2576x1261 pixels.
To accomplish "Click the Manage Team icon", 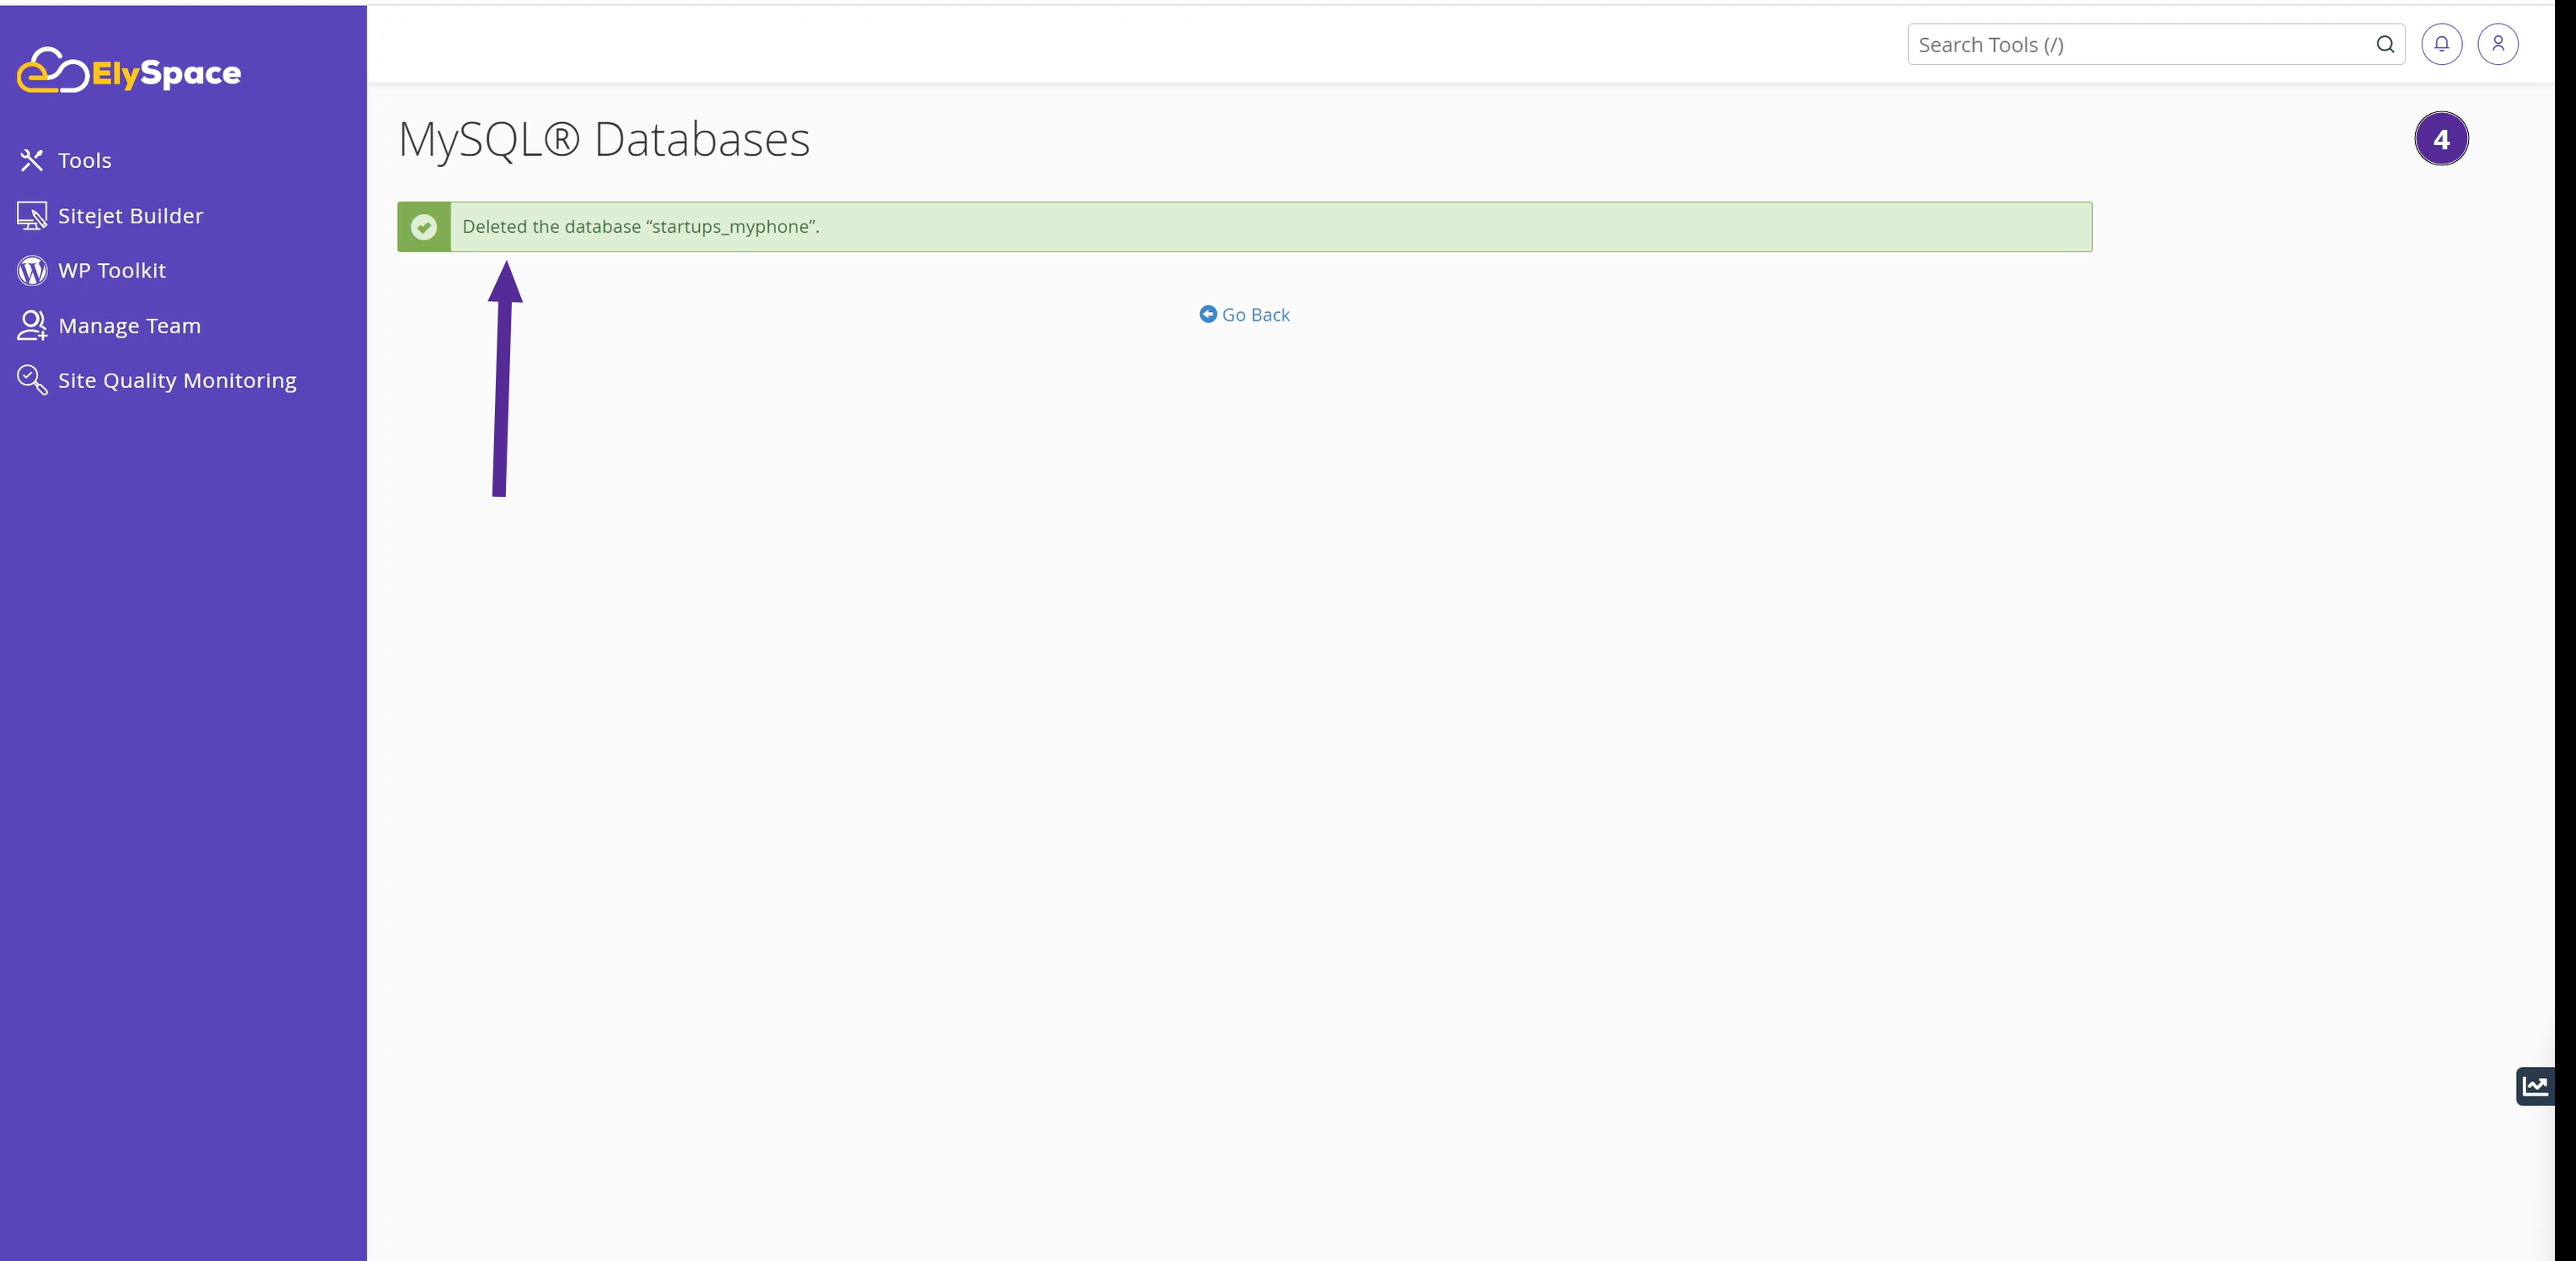I will click(x=31, y=326).
